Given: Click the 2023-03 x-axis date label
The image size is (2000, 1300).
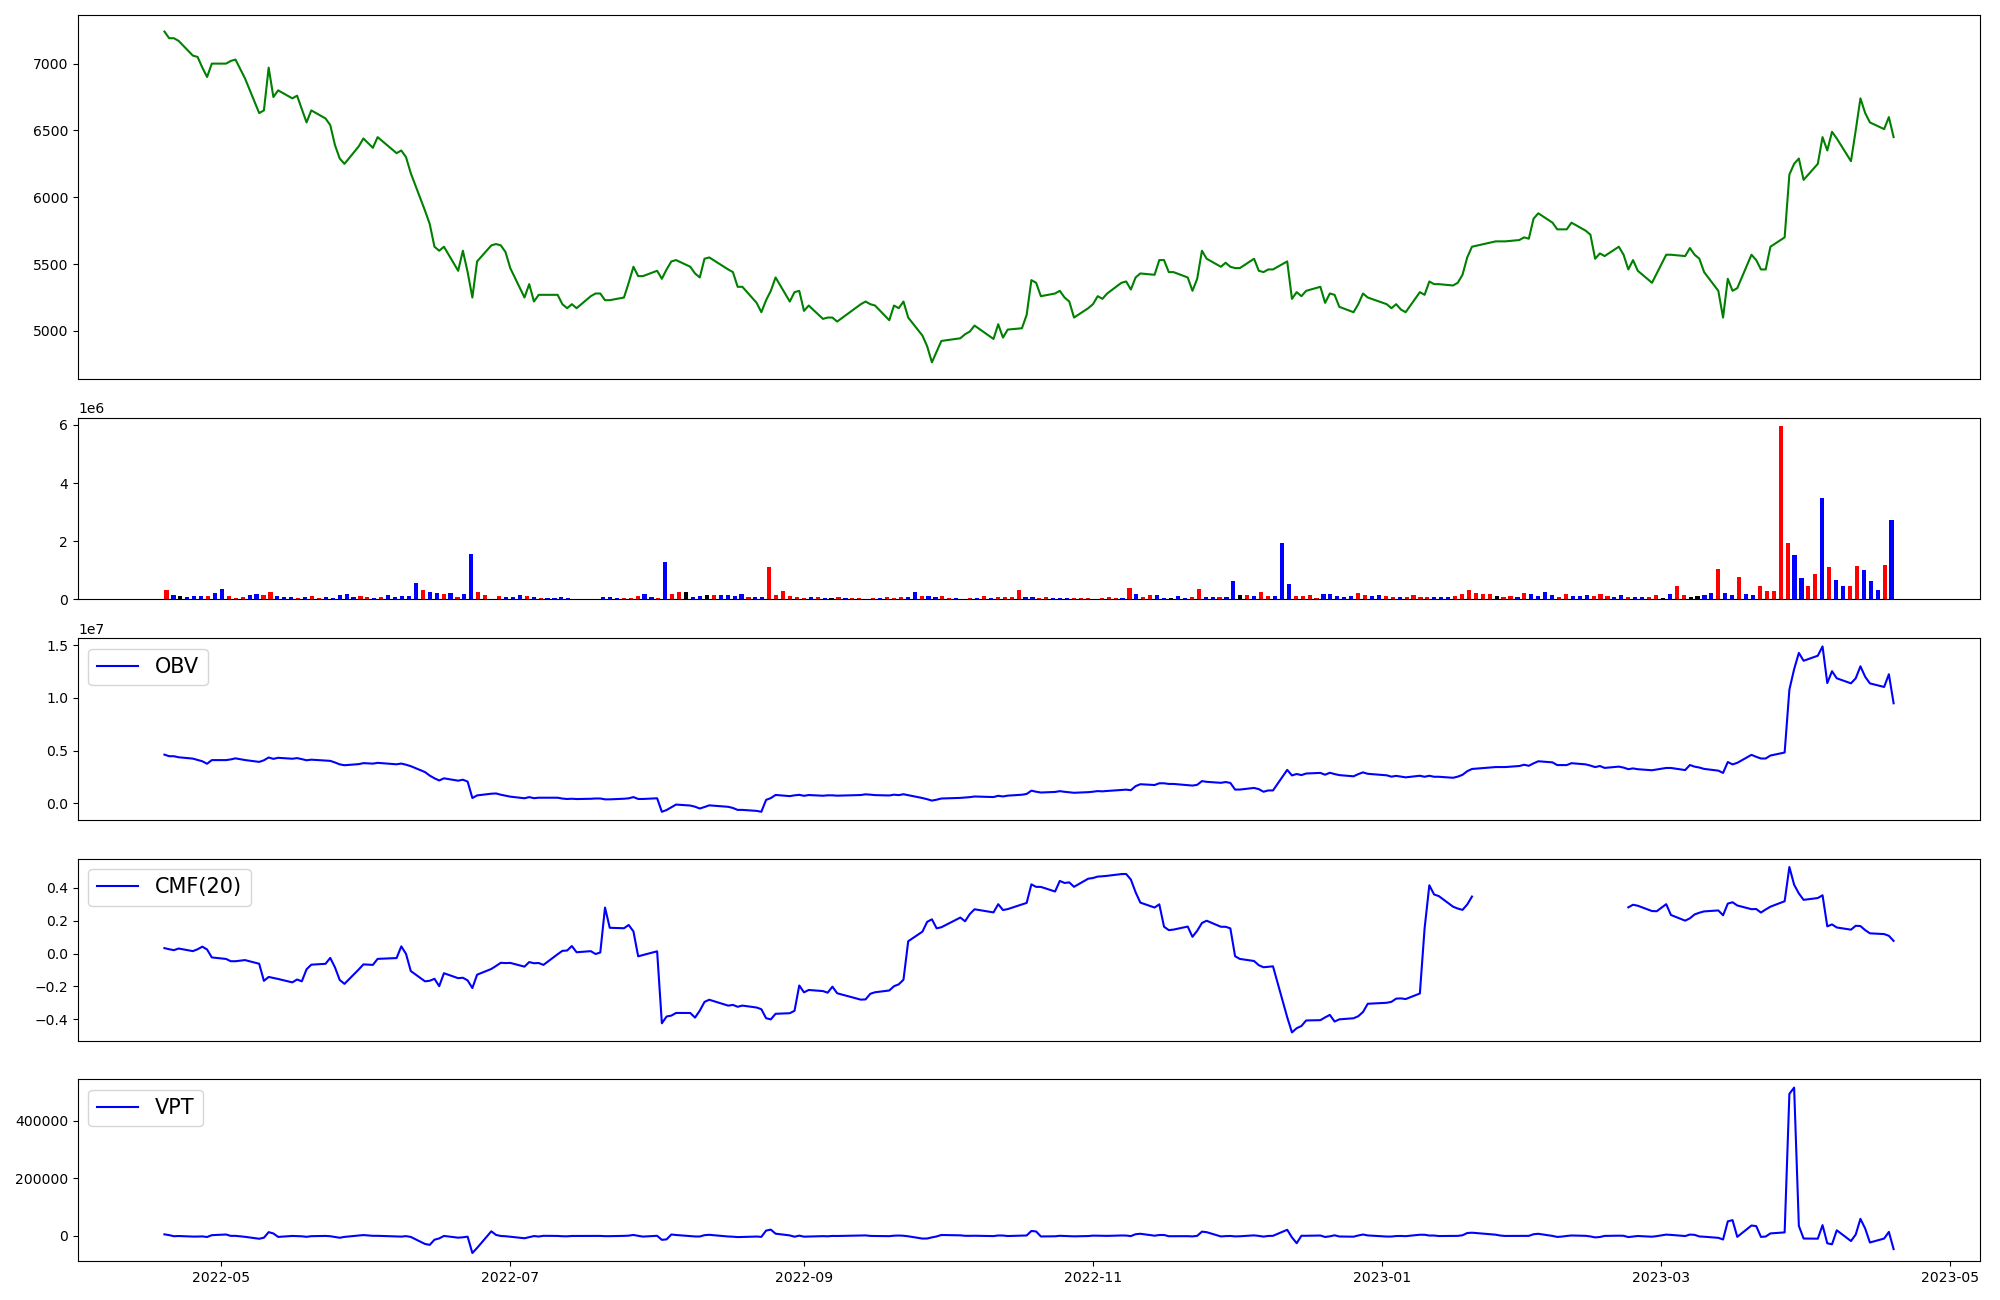Looking at the screenshot, I should click(1661, 1276).
